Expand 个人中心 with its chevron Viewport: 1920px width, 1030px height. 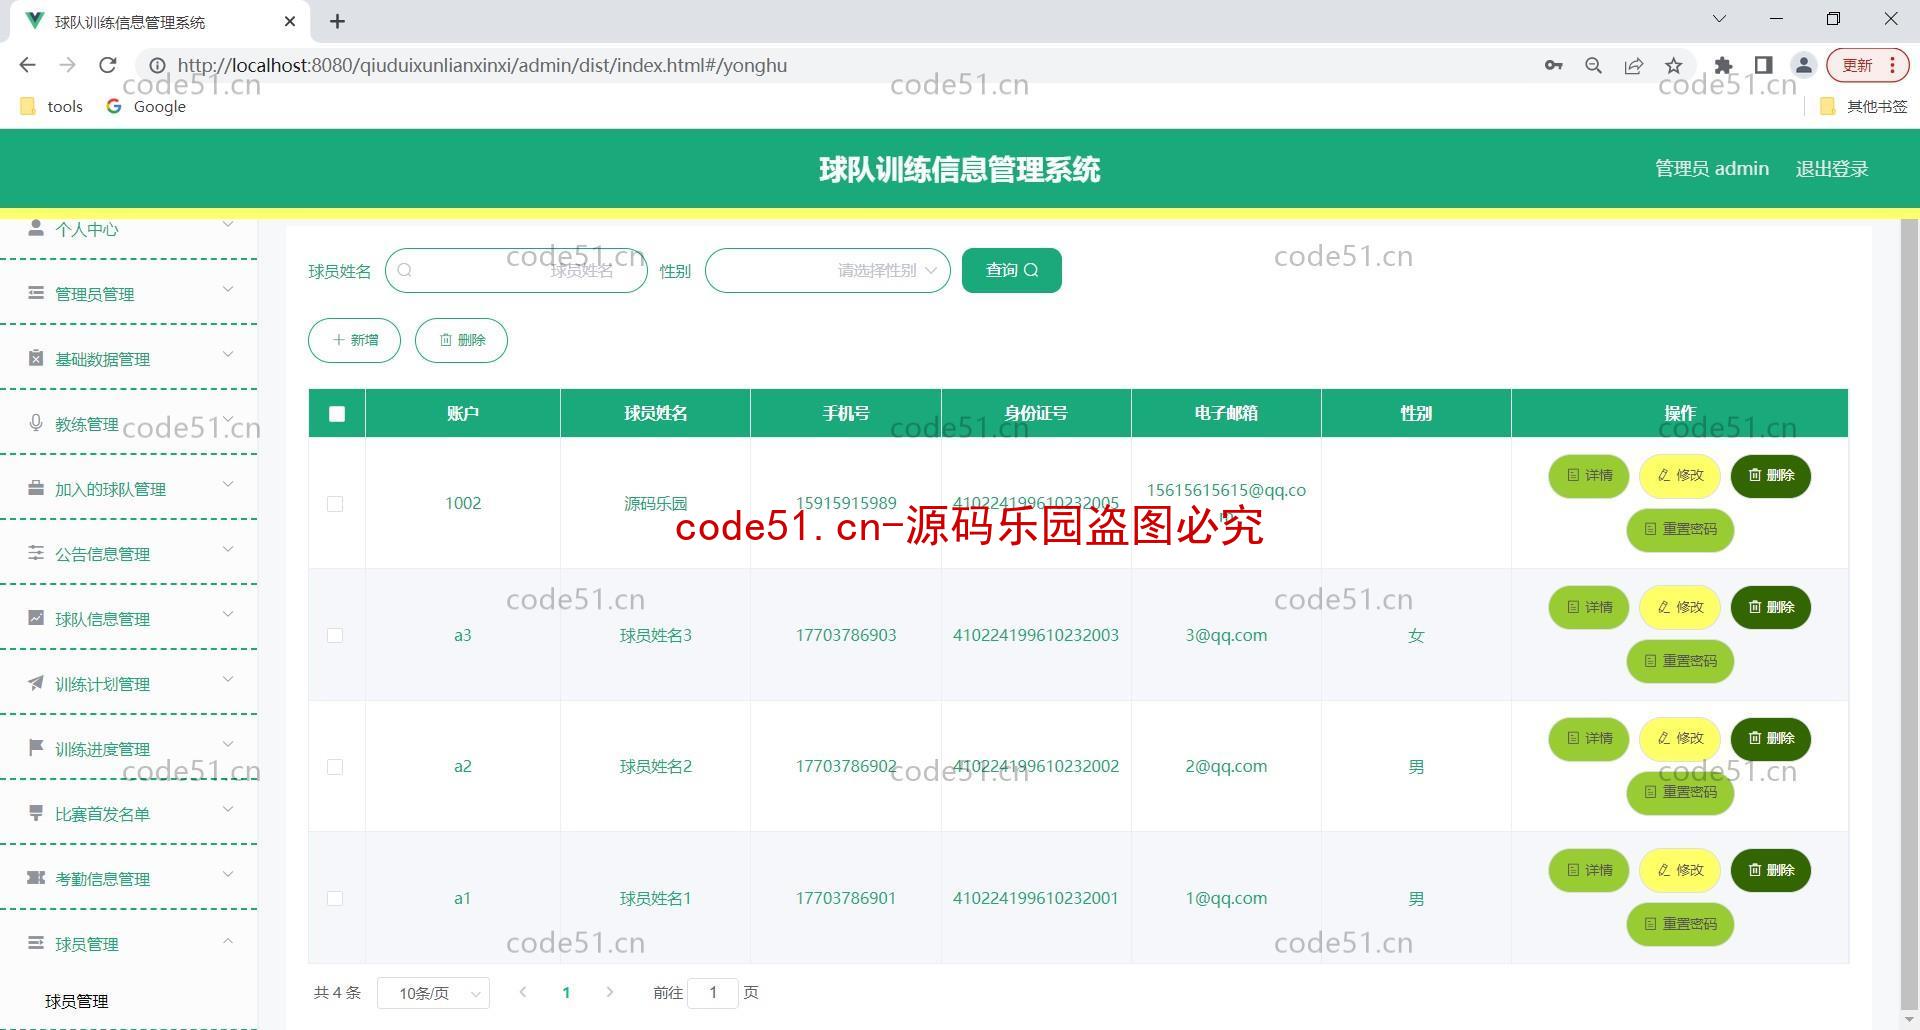(228, 224)
